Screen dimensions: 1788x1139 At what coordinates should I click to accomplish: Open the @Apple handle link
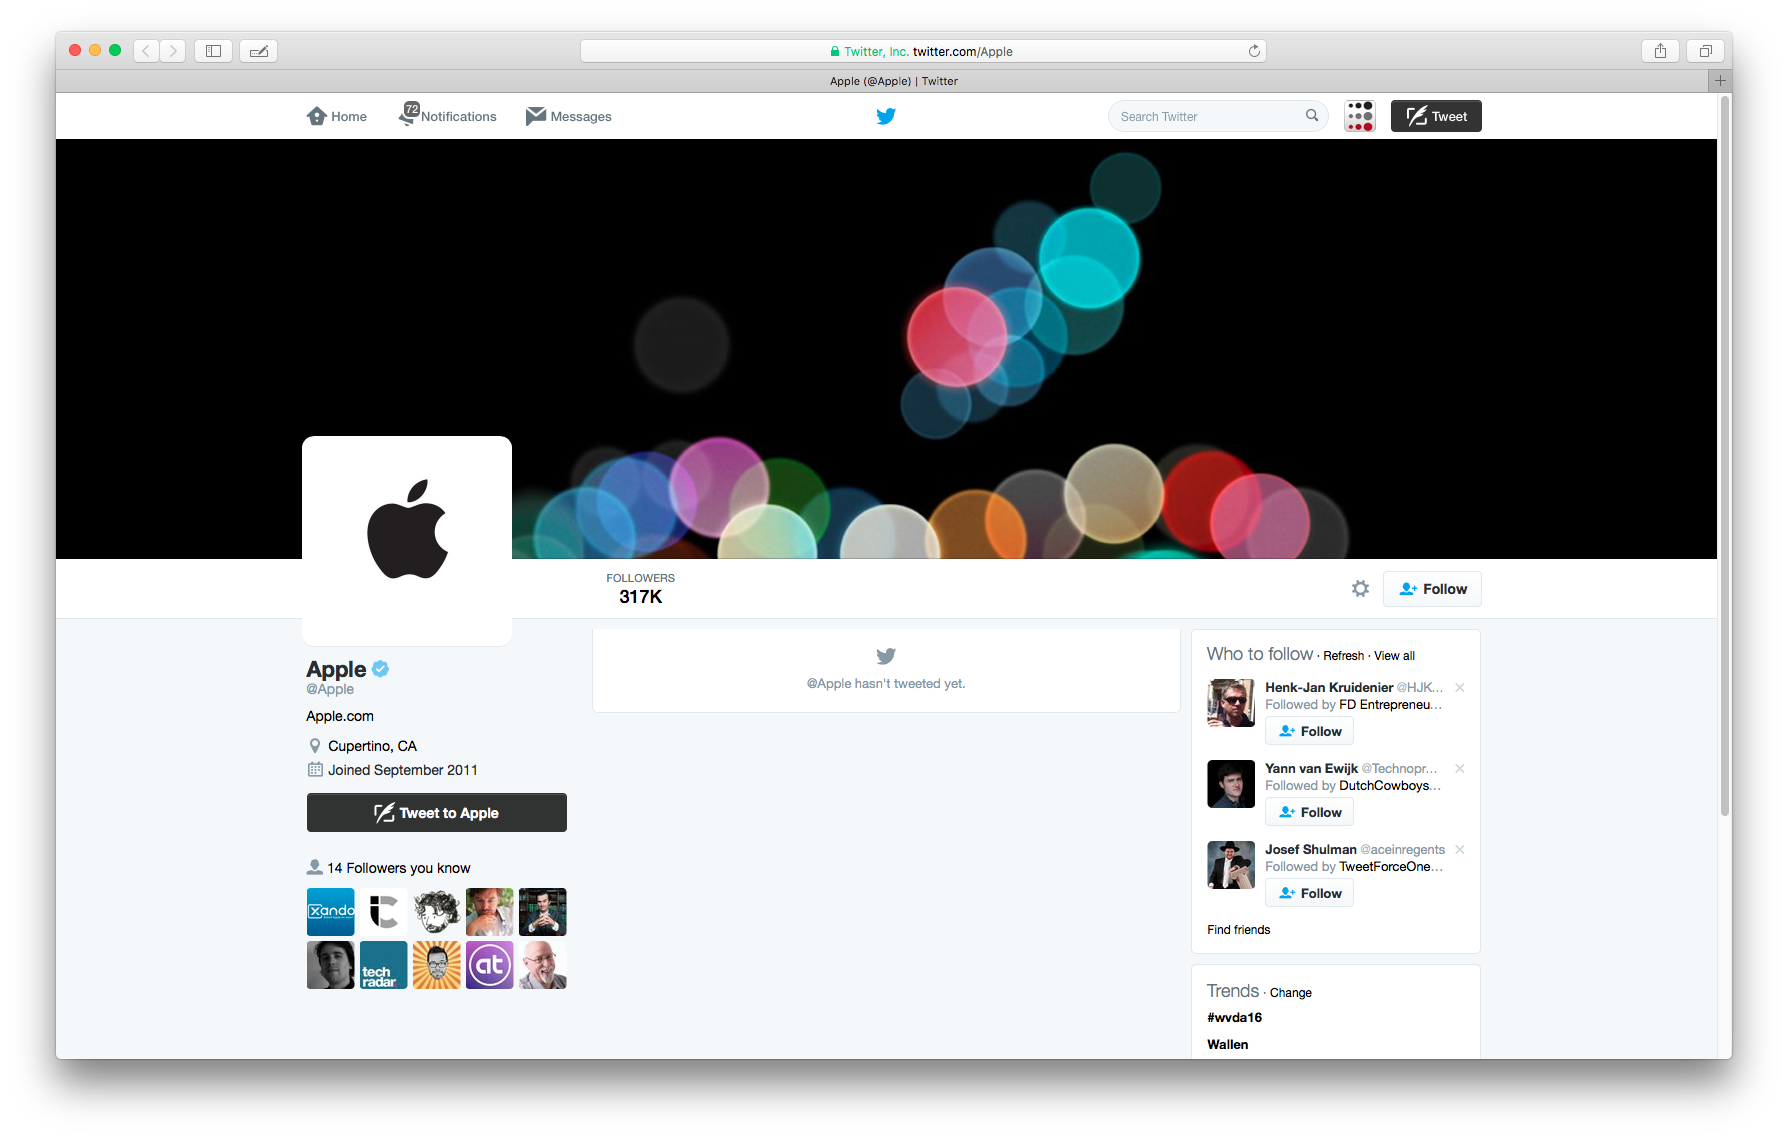click(330, 689)
